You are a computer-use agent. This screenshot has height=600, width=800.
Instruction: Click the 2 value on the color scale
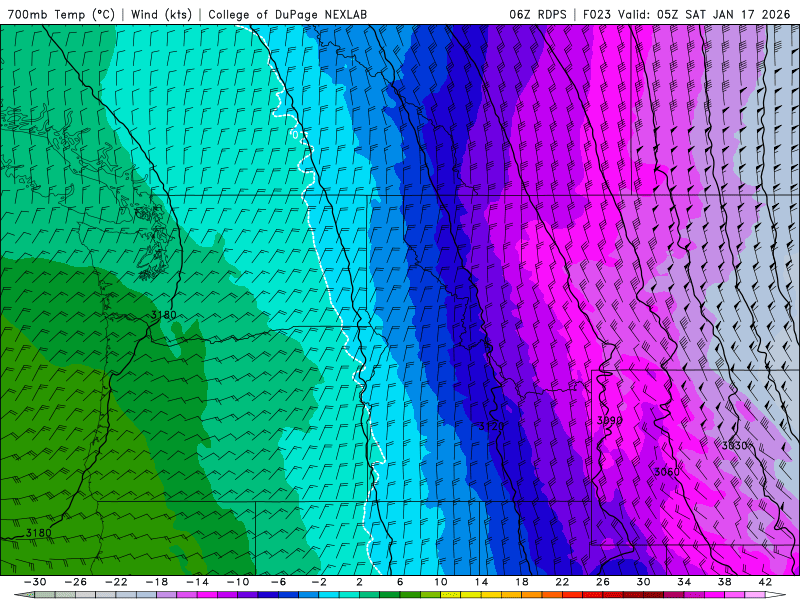click(359, 582)
